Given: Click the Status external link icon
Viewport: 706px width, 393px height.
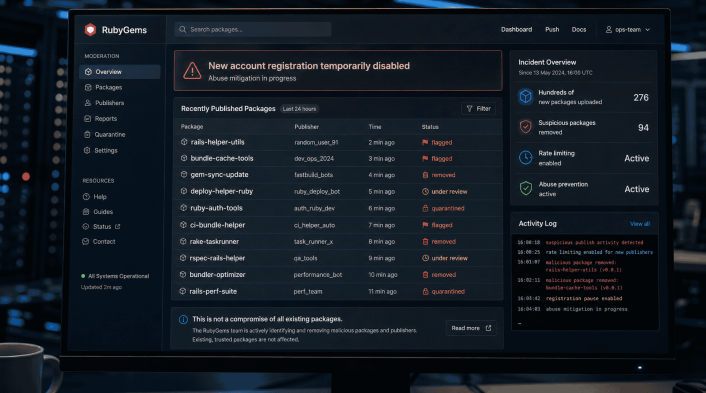Looking at the screenshot, I should tap(118, 226).
